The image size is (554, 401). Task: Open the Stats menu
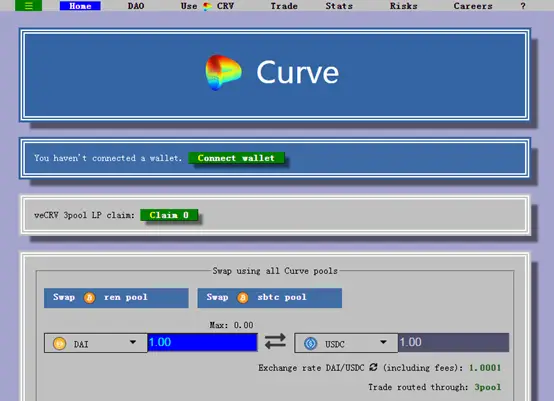[339, 6]
